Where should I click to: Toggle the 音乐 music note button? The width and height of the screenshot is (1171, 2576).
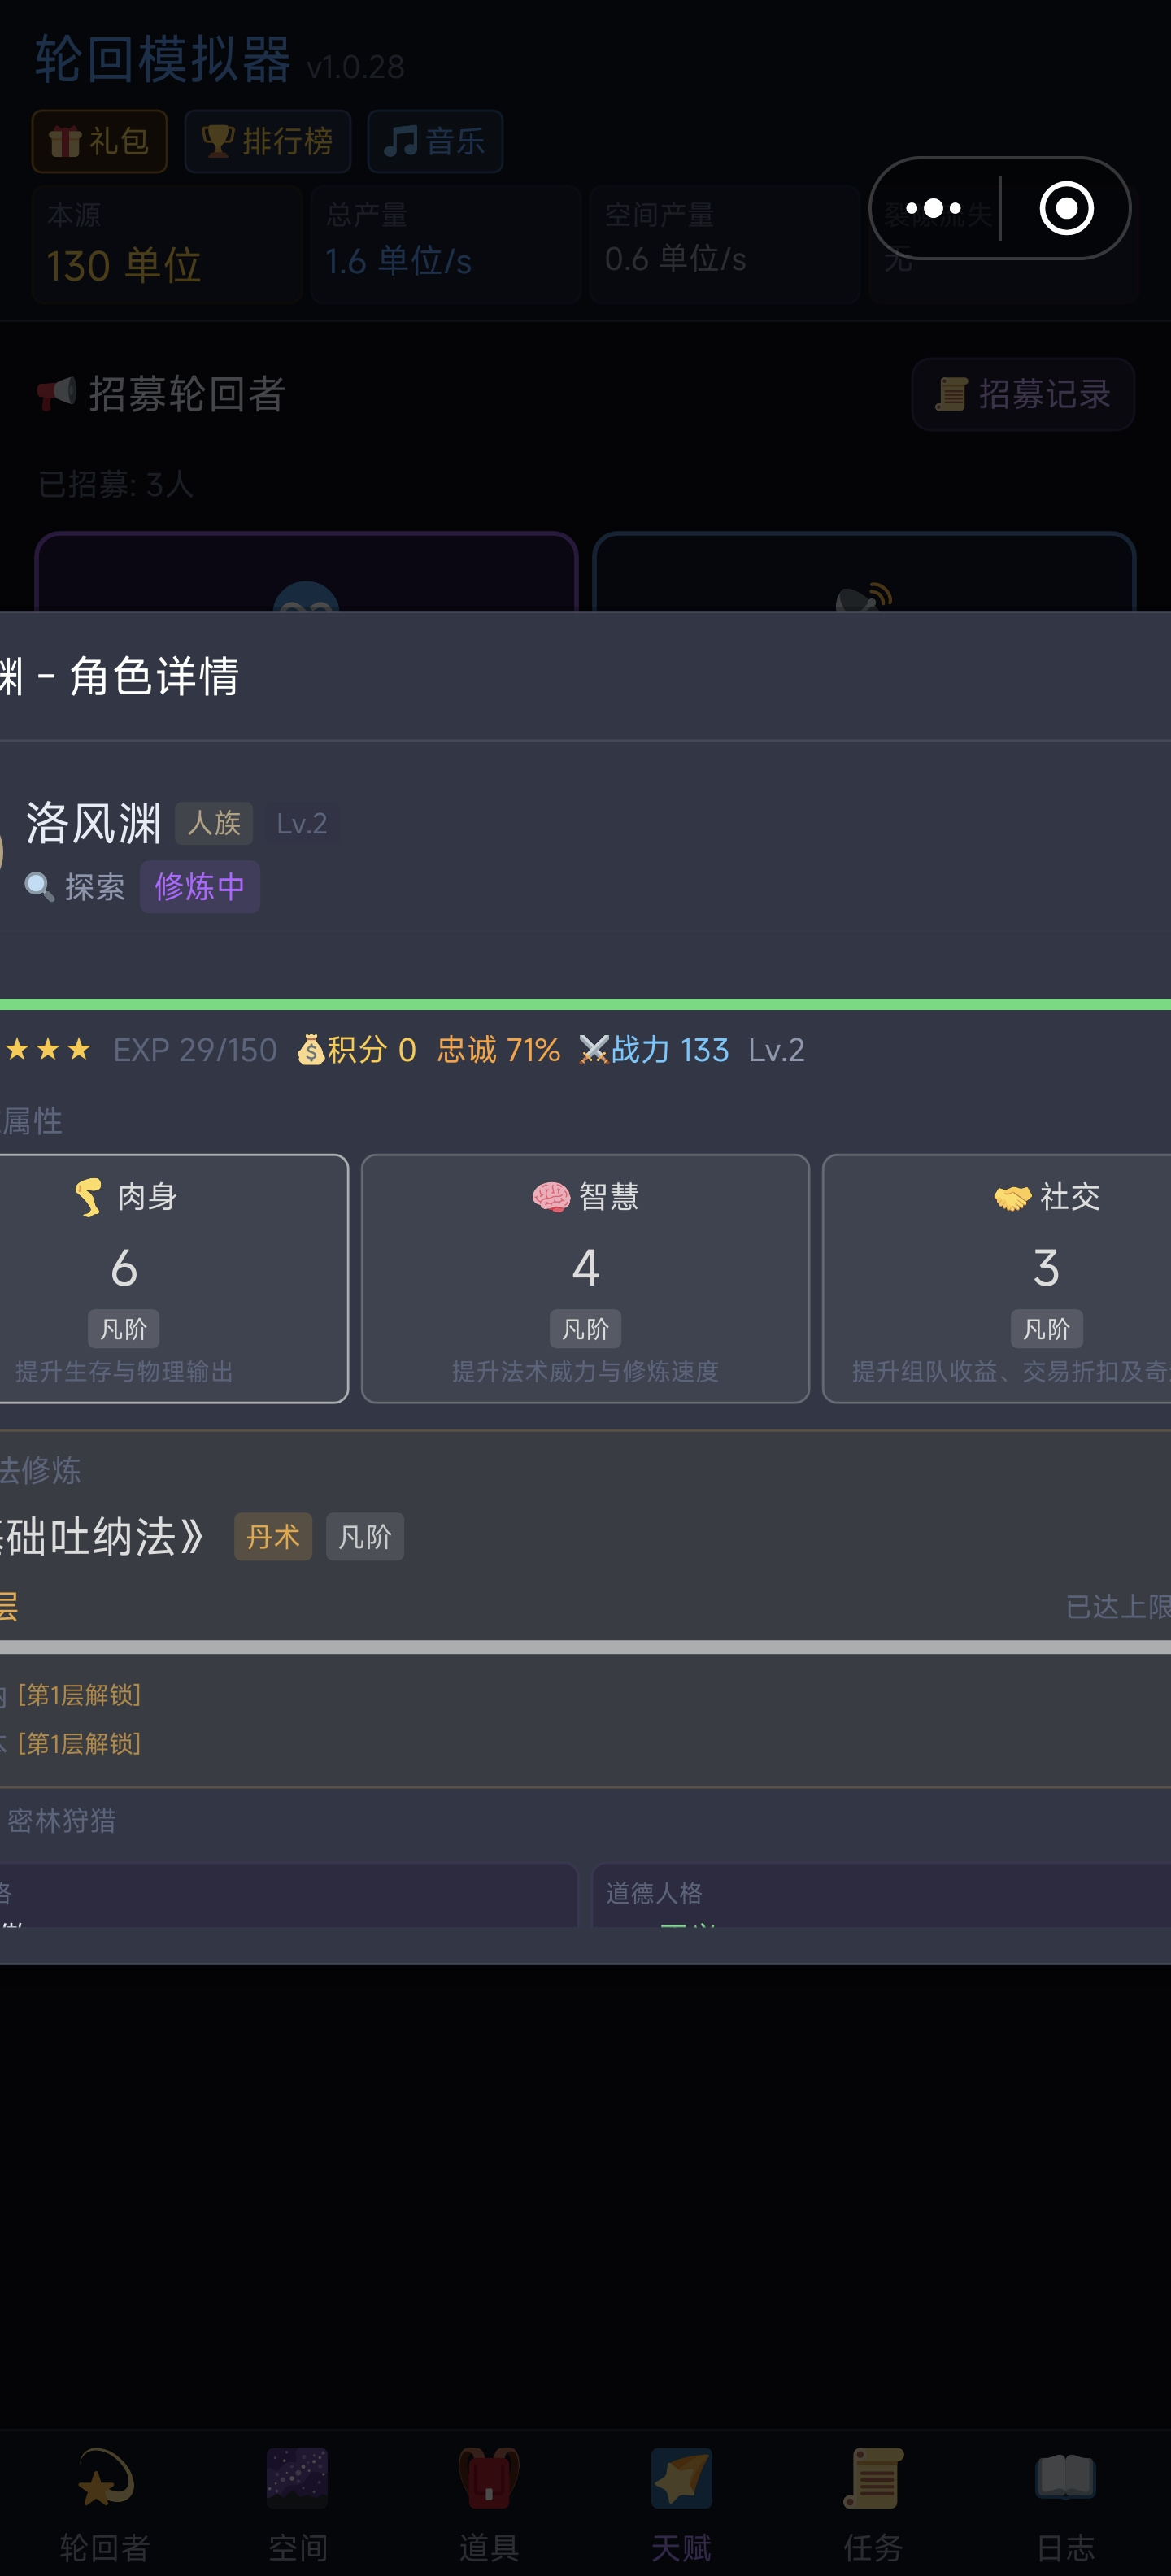(x=435, y=141)
